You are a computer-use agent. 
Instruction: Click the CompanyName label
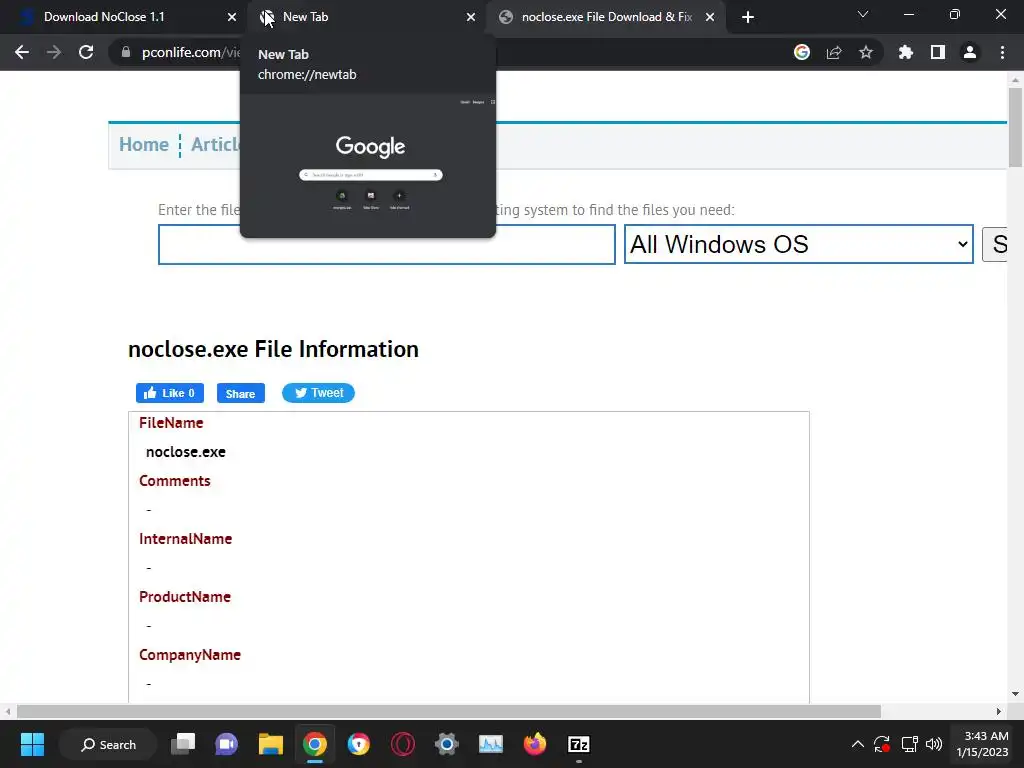pyautogui.click(x=190, y=655)
